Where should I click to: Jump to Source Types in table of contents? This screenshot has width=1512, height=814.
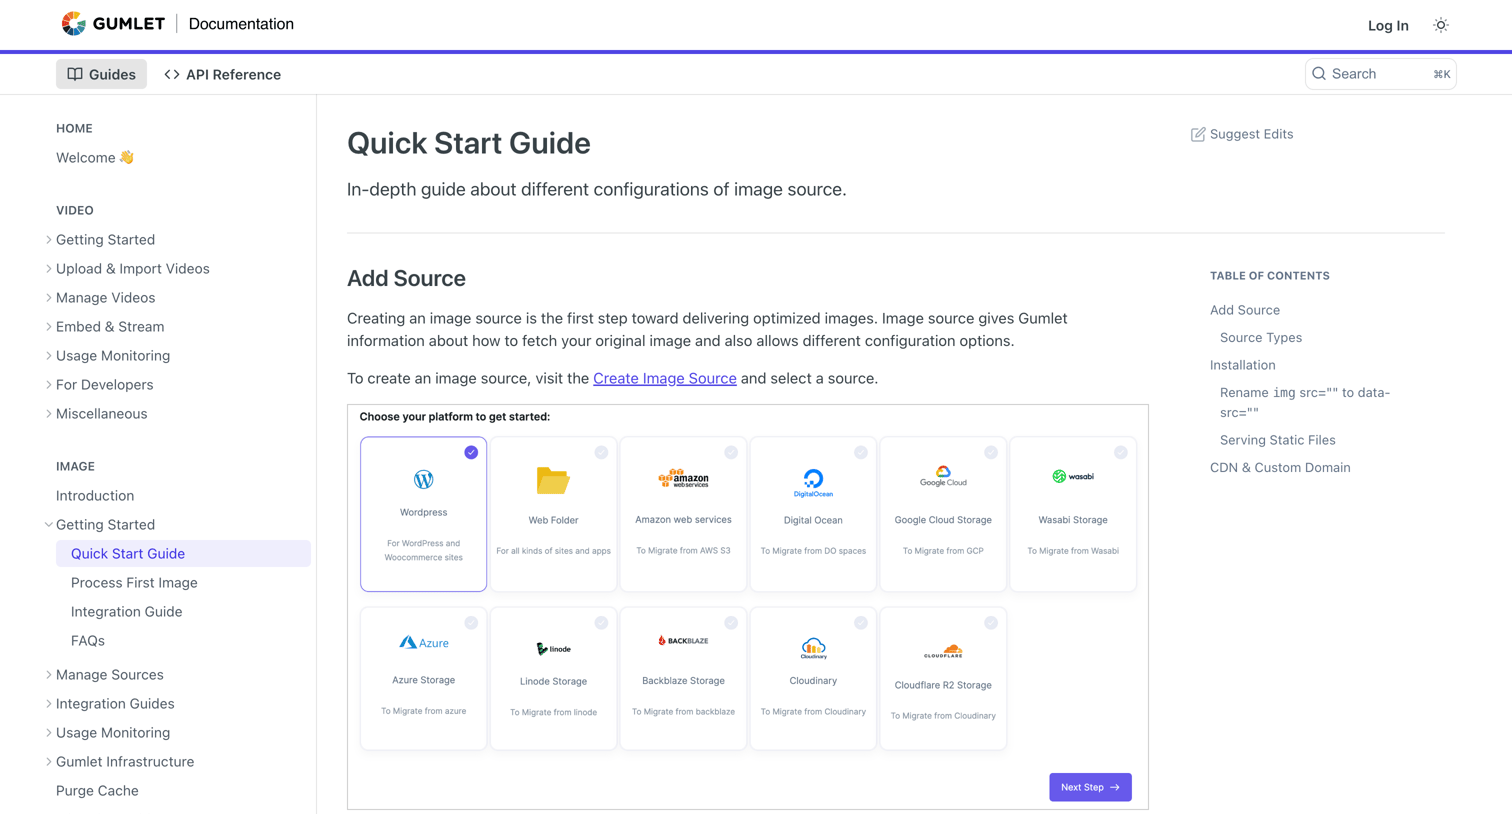[x=1261, y=338]
